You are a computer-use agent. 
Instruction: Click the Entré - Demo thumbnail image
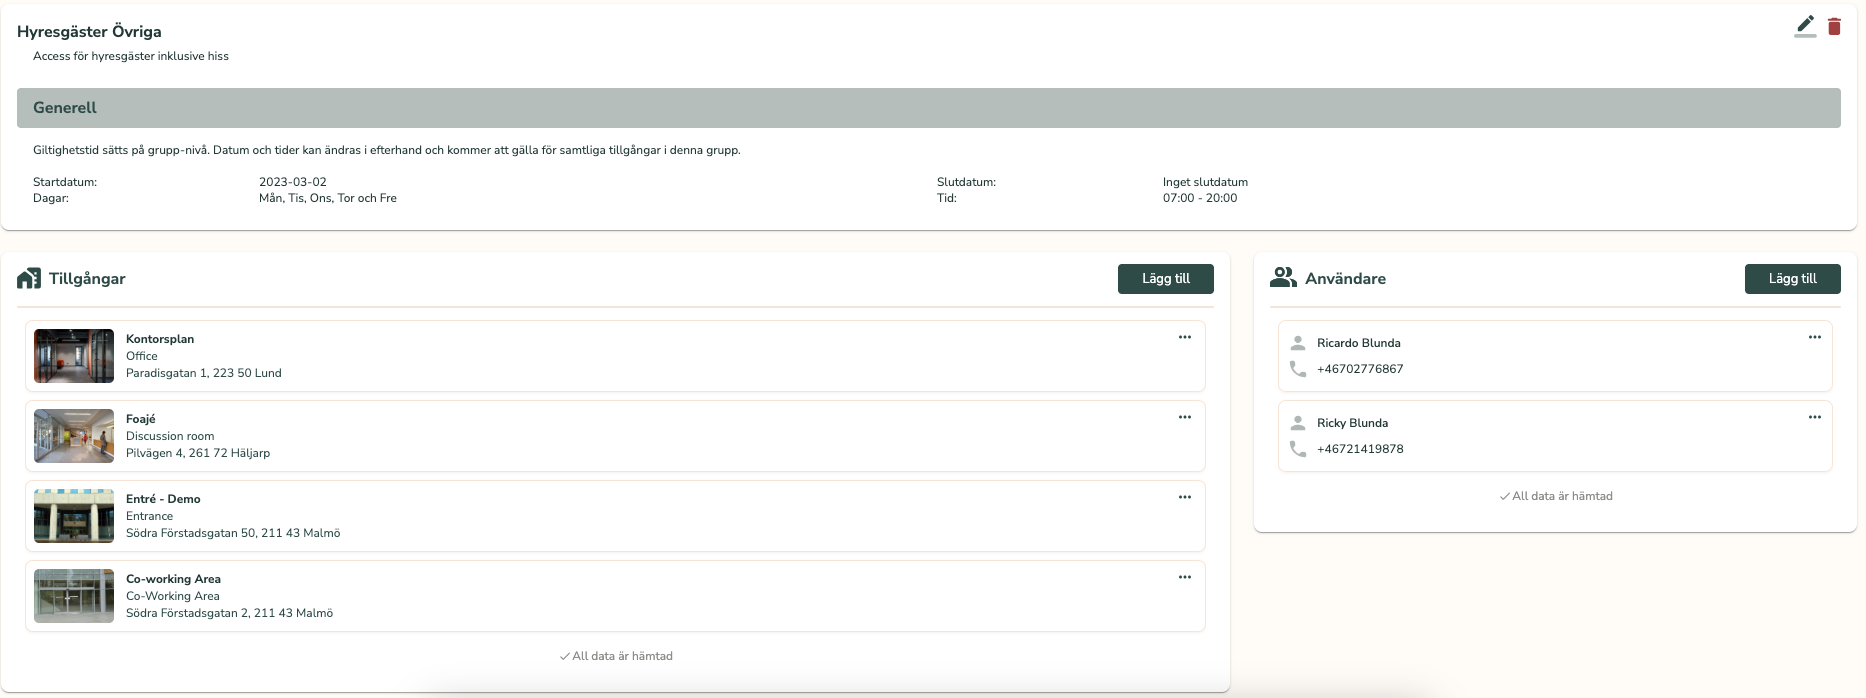click(x=74, y=516)
